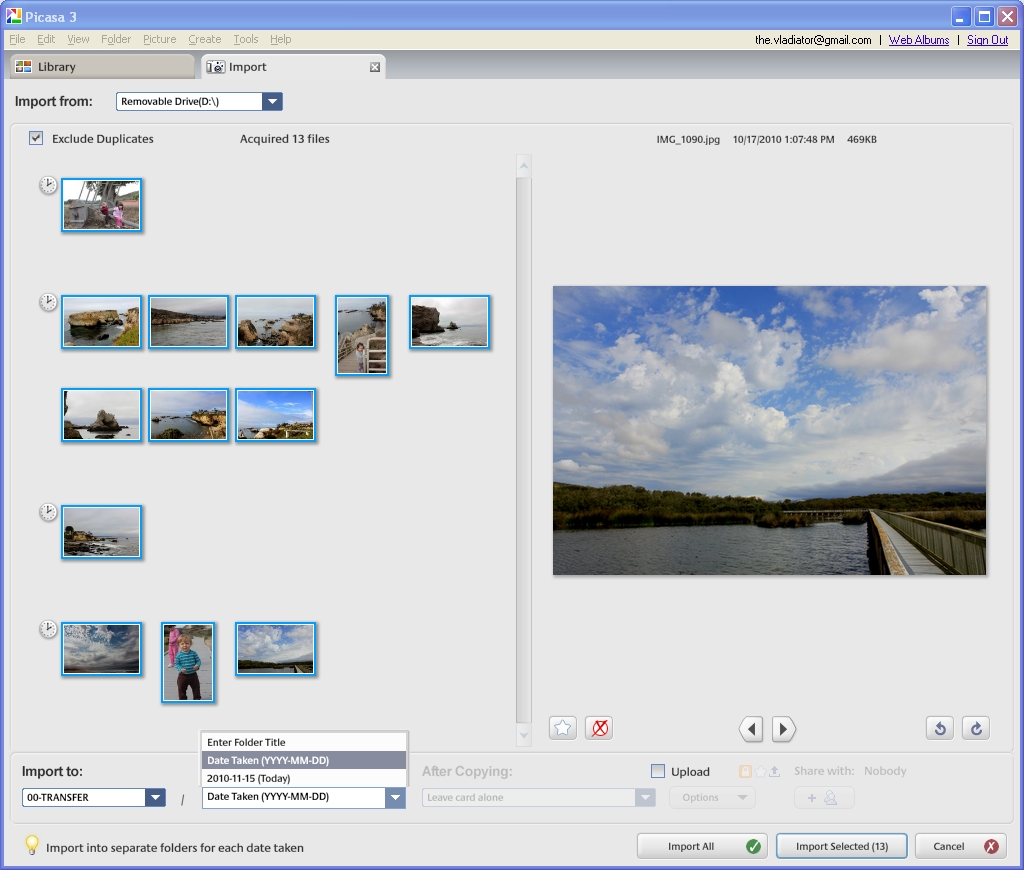Click the Import All button
This screenshot has width=1024, height=870.
click(x=701, y=846)
